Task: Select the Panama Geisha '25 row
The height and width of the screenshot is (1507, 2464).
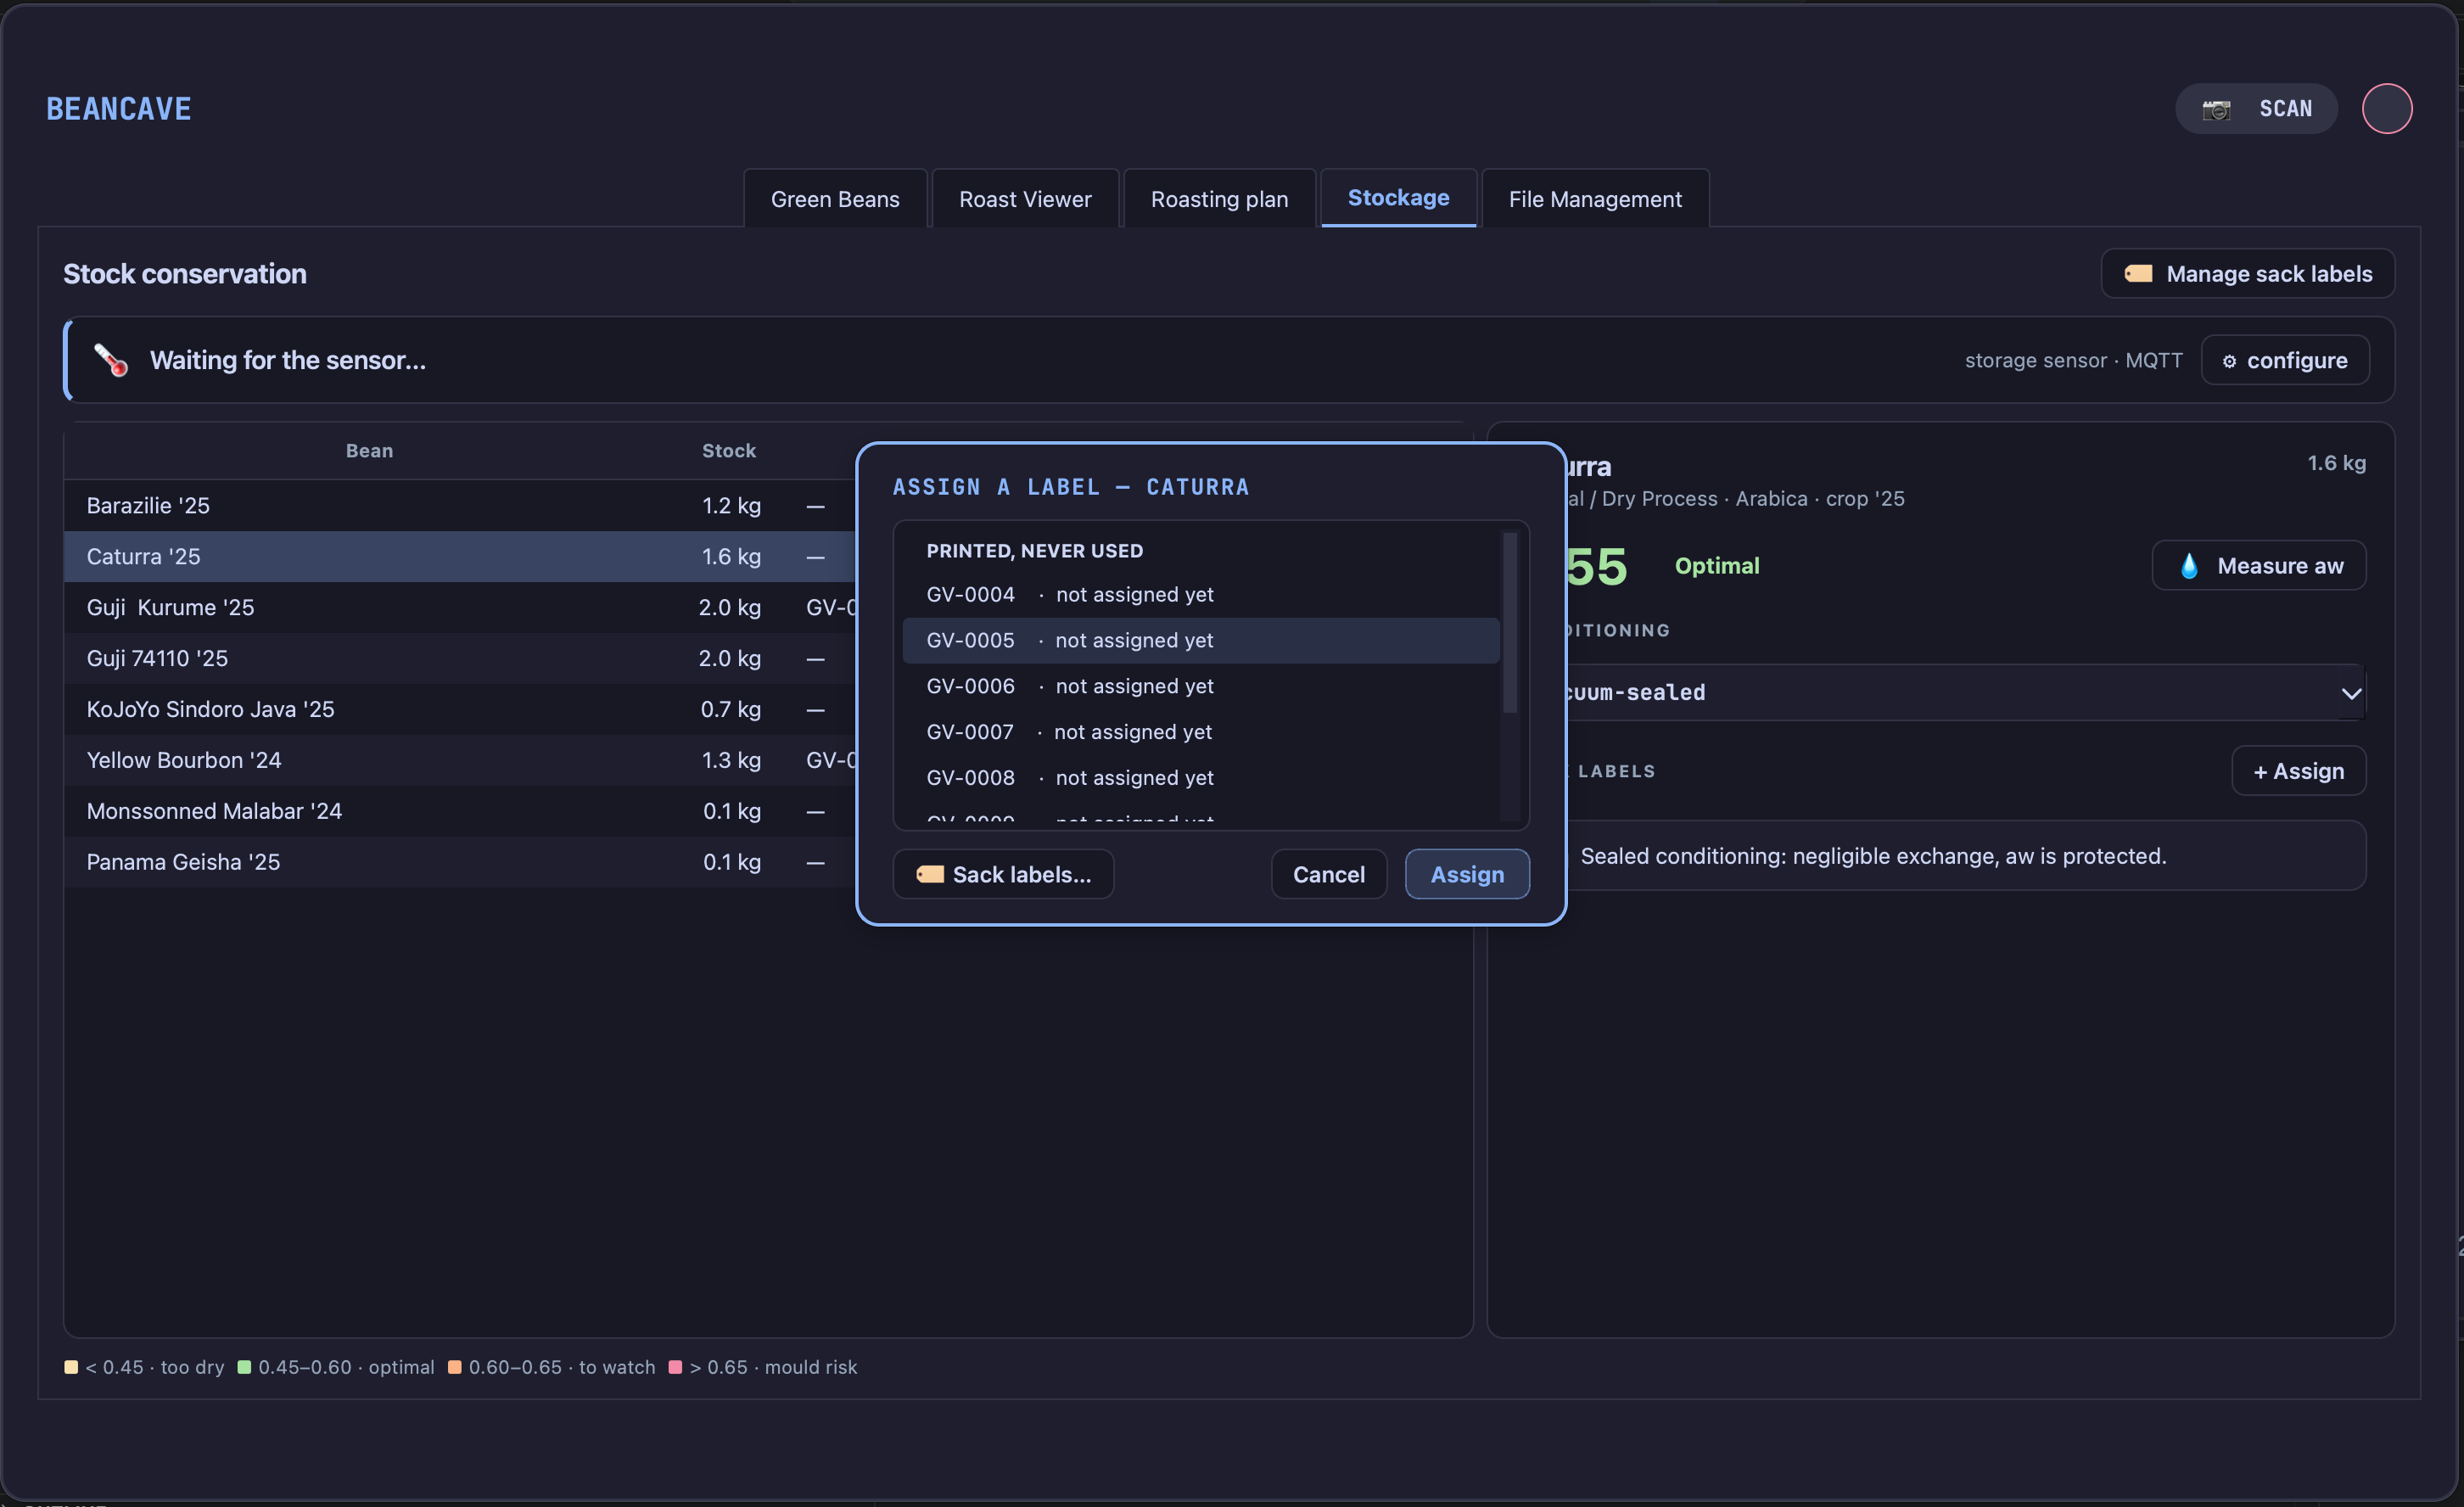Action: pos(460,862)
